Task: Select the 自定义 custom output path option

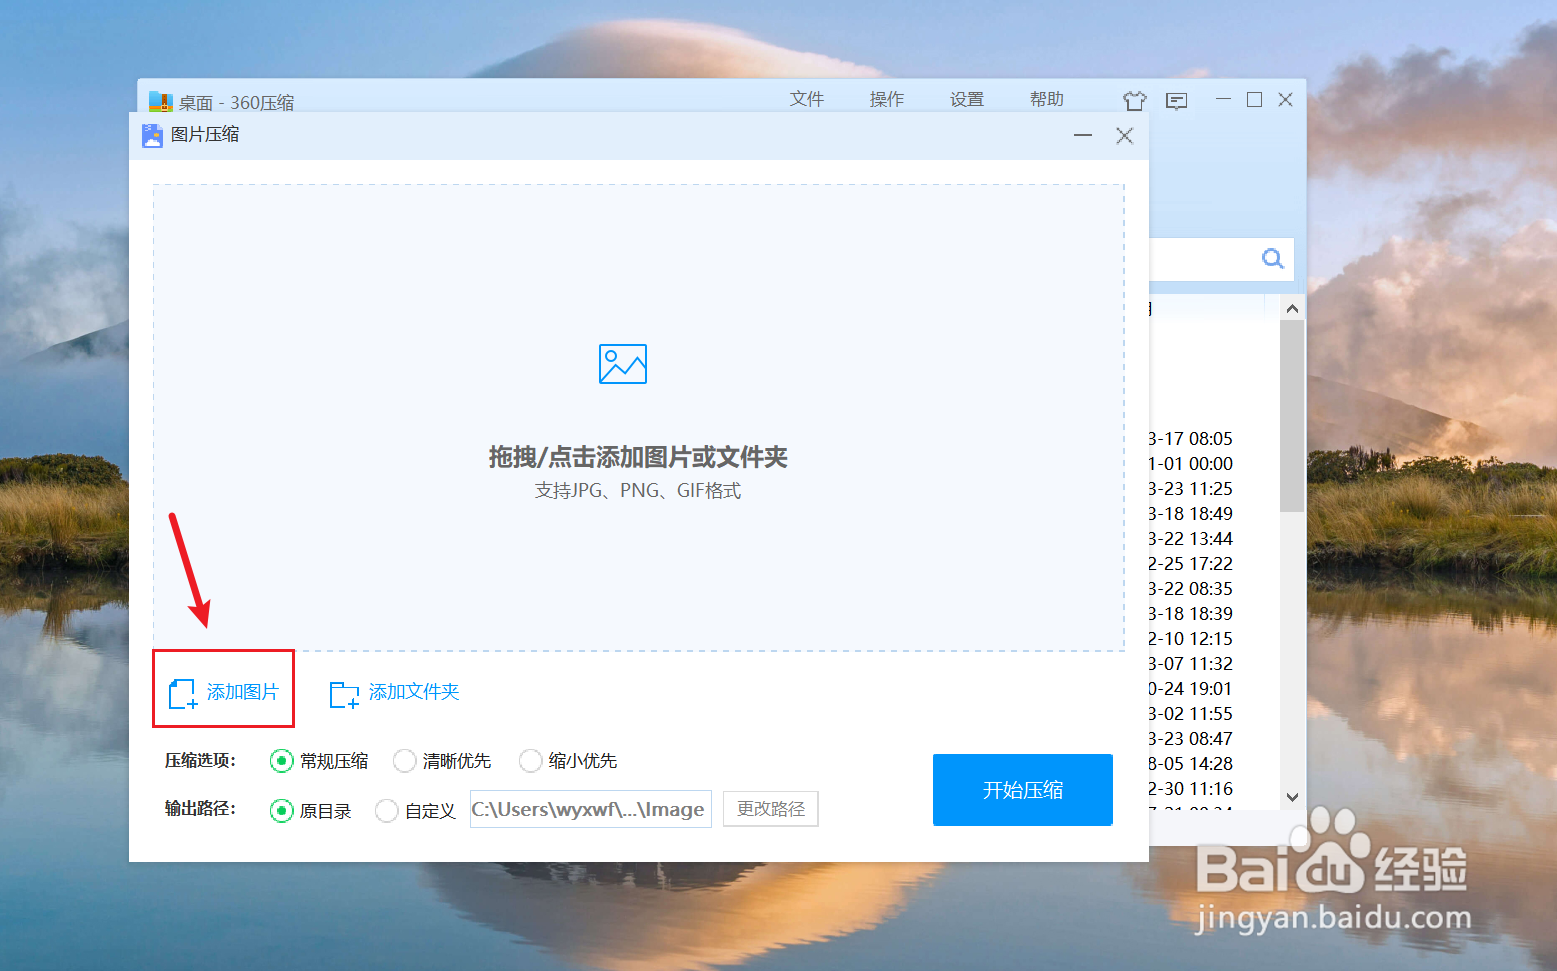Action: pyautogui.click(x=387, y=811)
